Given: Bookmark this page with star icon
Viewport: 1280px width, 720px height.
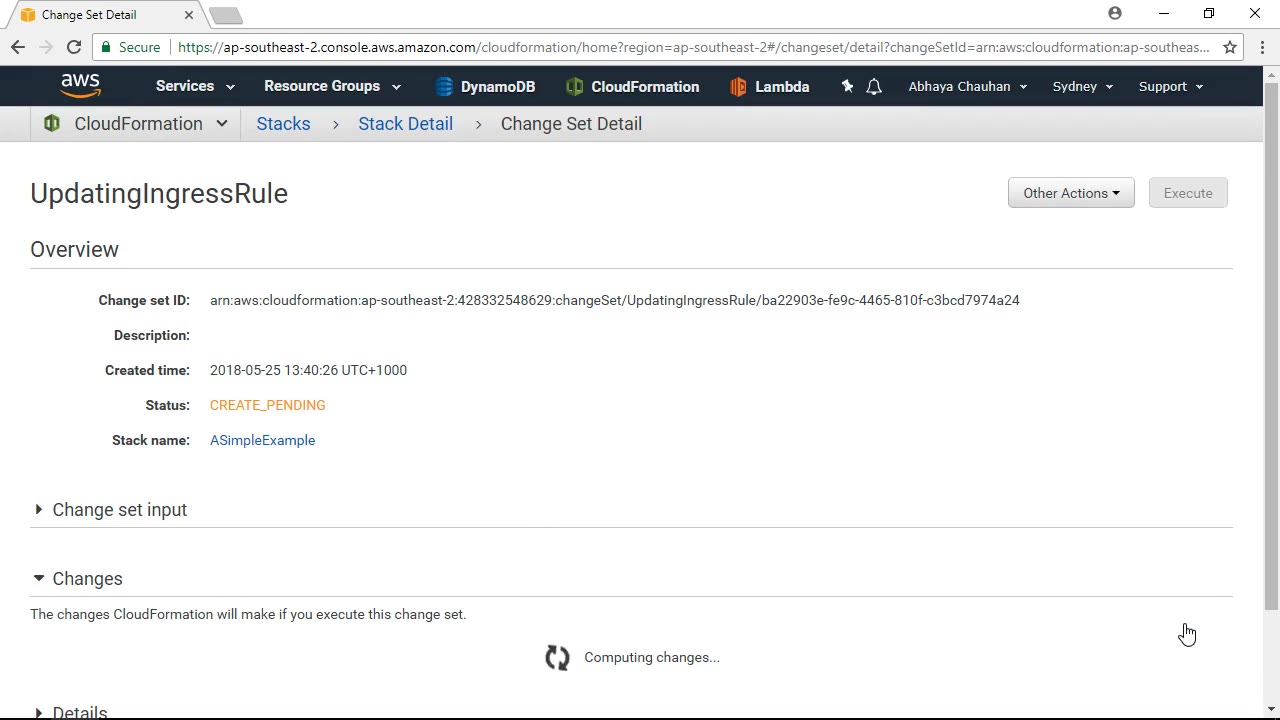Looking at the screenshot, I should pyautogui.click(x=1230, y=47).
